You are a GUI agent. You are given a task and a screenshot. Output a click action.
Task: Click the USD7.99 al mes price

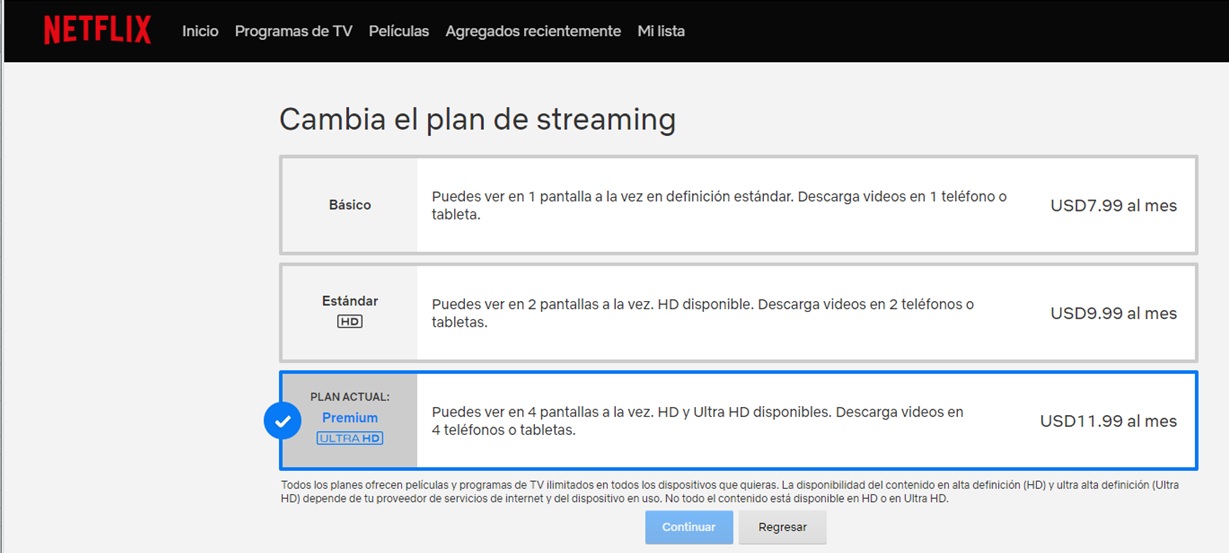tap(1113, 206)
